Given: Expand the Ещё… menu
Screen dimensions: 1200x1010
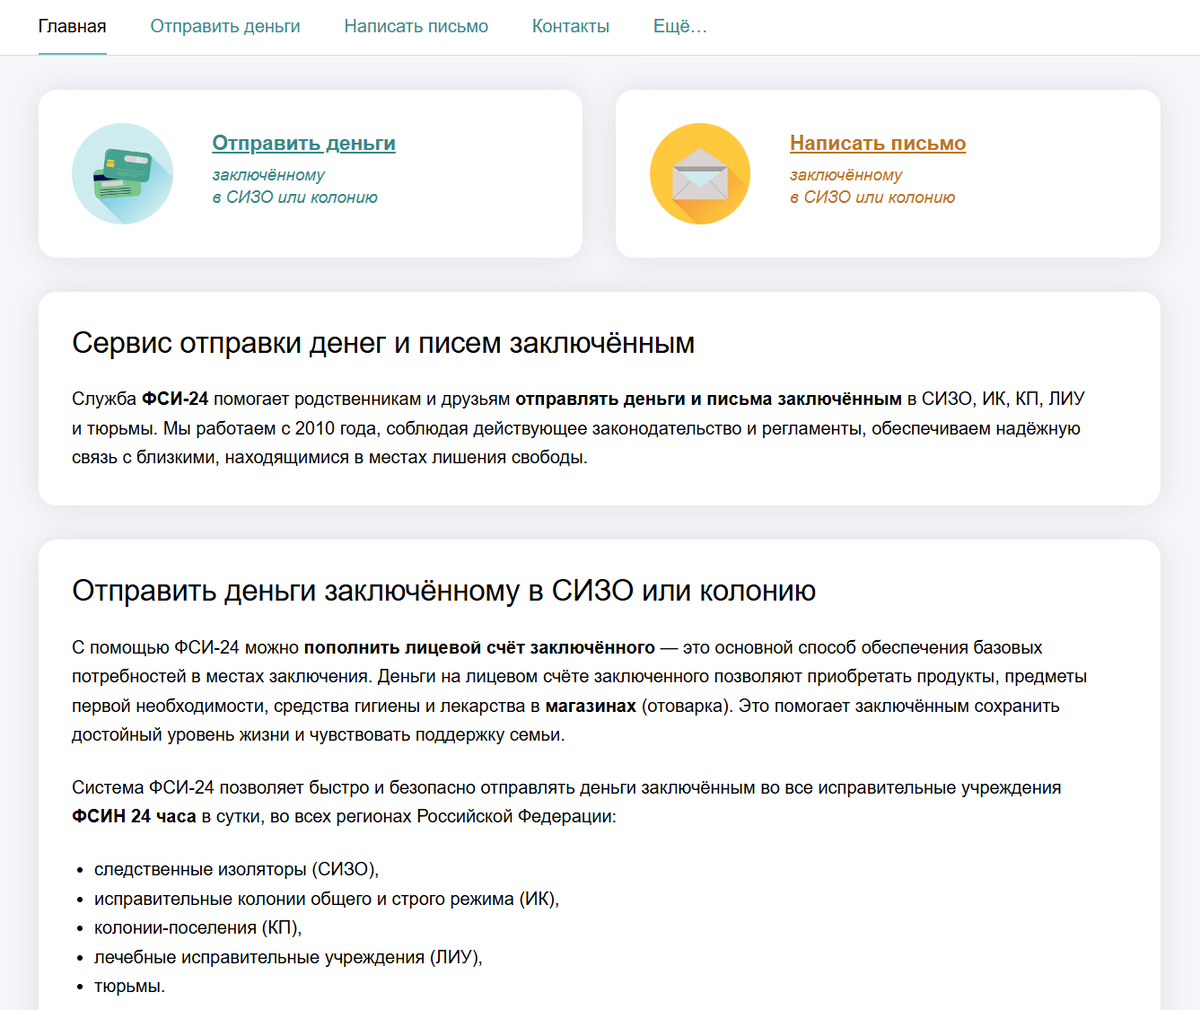Looking at the screenshot, I should point(680,27).
